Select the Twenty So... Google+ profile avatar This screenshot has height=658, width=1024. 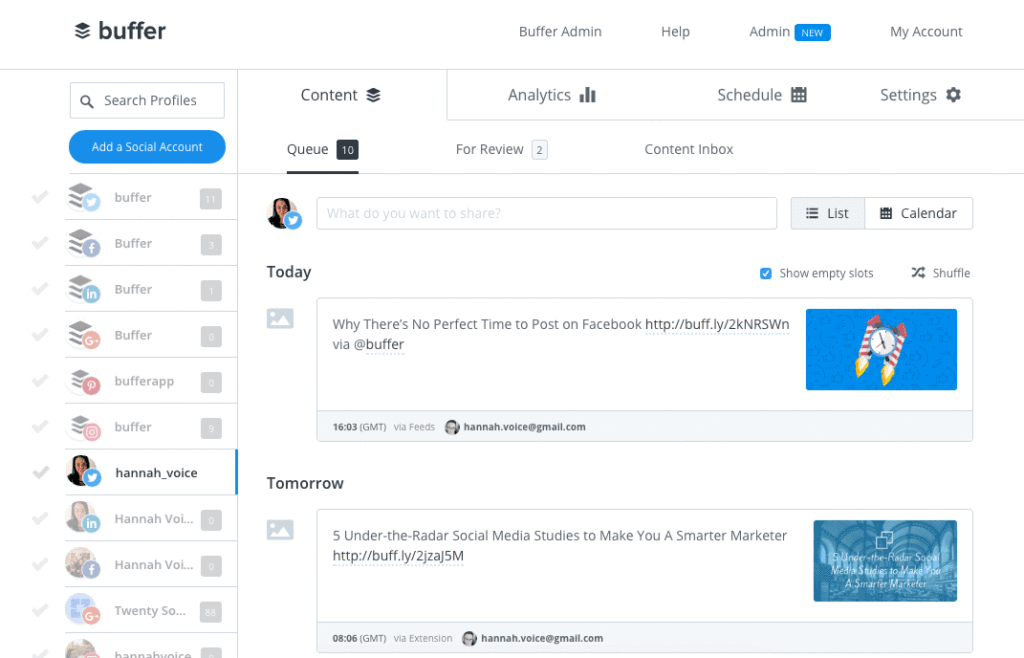82,609
